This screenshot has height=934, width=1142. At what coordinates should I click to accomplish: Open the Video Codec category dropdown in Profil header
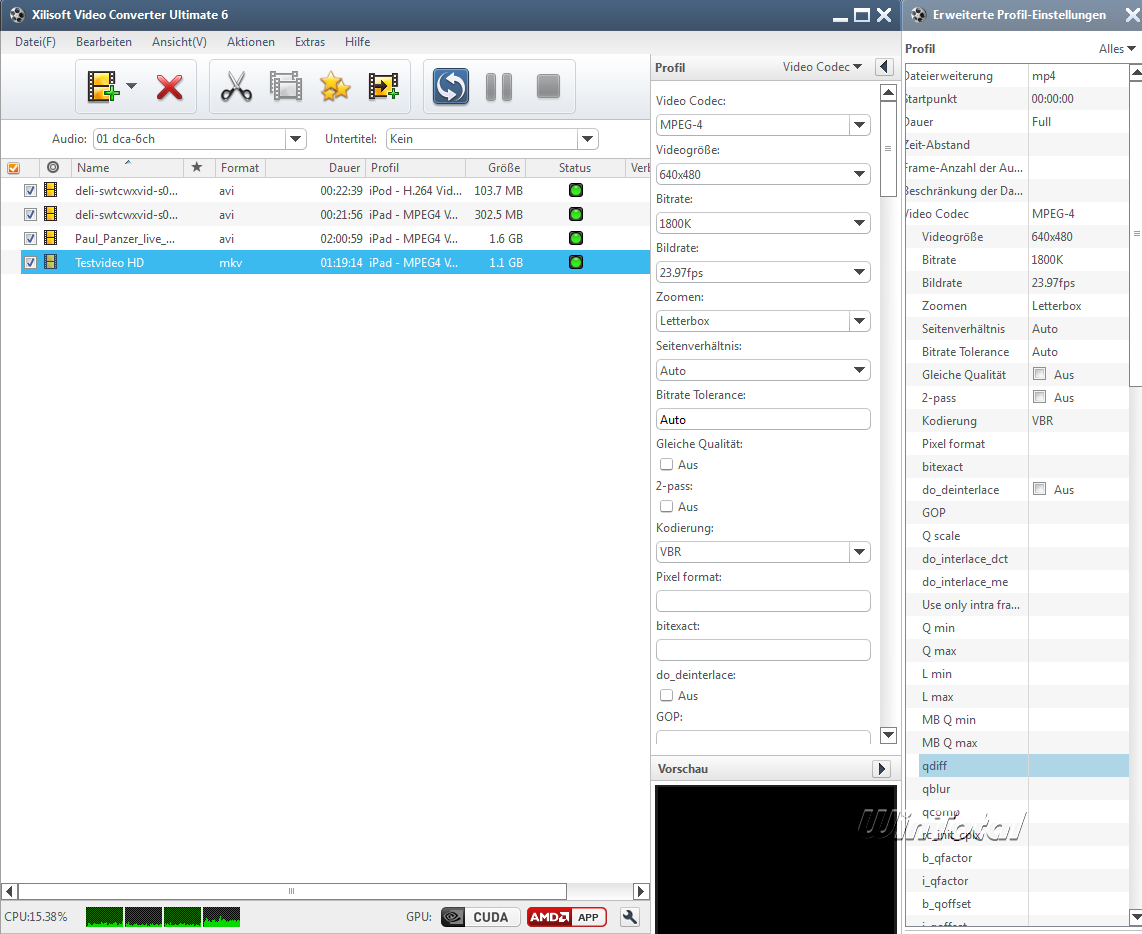822,67
